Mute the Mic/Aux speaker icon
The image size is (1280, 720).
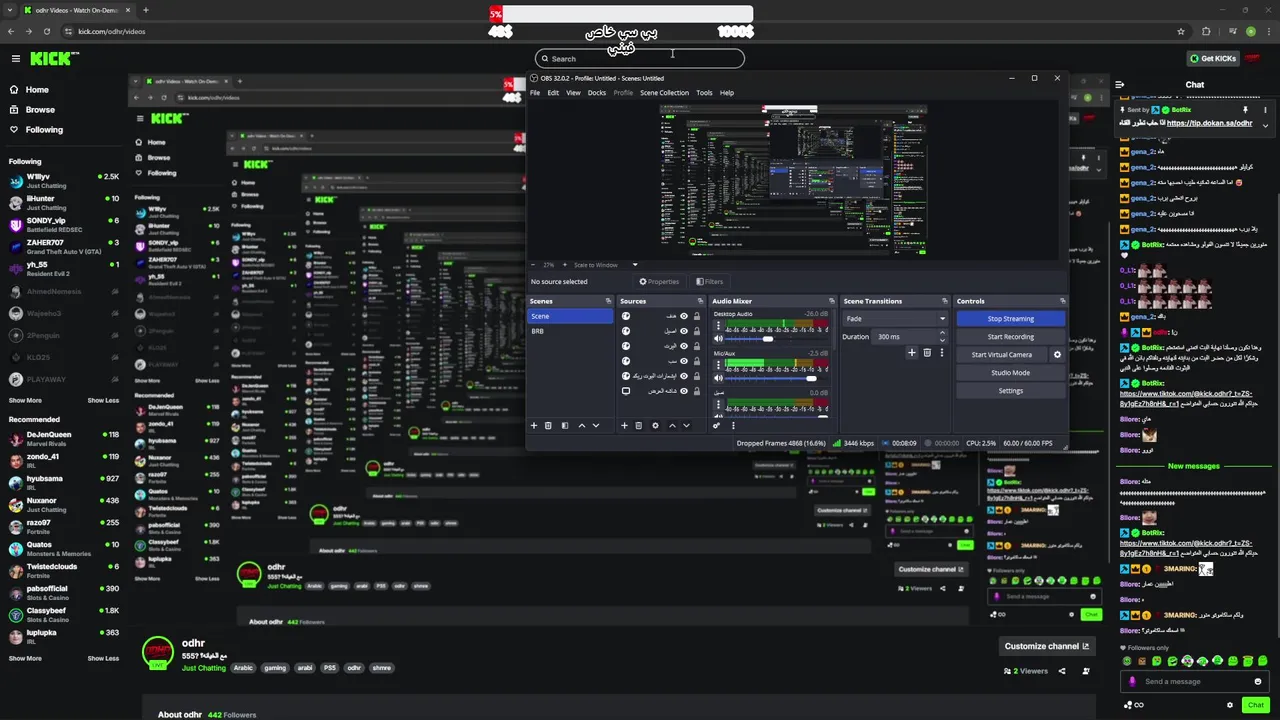coord(718,378)
